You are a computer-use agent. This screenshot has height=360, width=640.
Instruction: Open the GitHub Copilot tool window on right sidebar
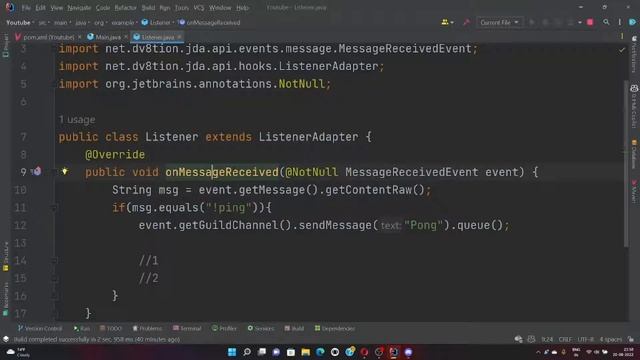pyautogui.click(x=634, y=106)
